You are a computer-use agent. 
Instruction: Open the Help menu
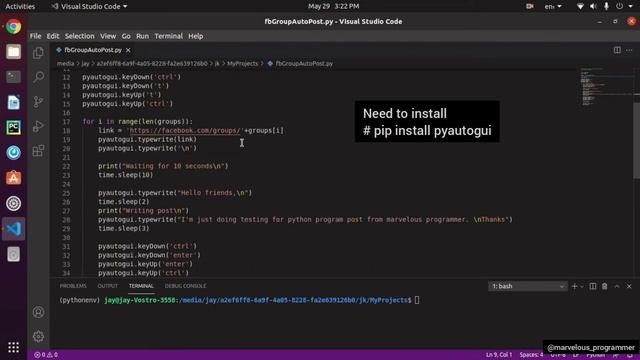pyautogui.click(x=196, y=36)
